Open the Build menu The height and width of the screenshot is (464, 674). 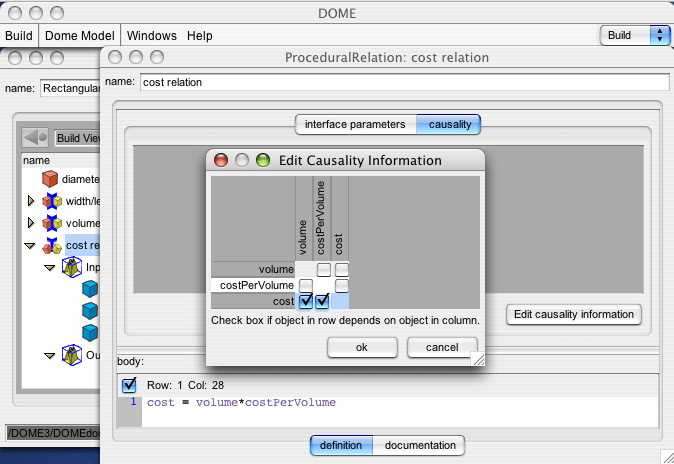[19, 36]
